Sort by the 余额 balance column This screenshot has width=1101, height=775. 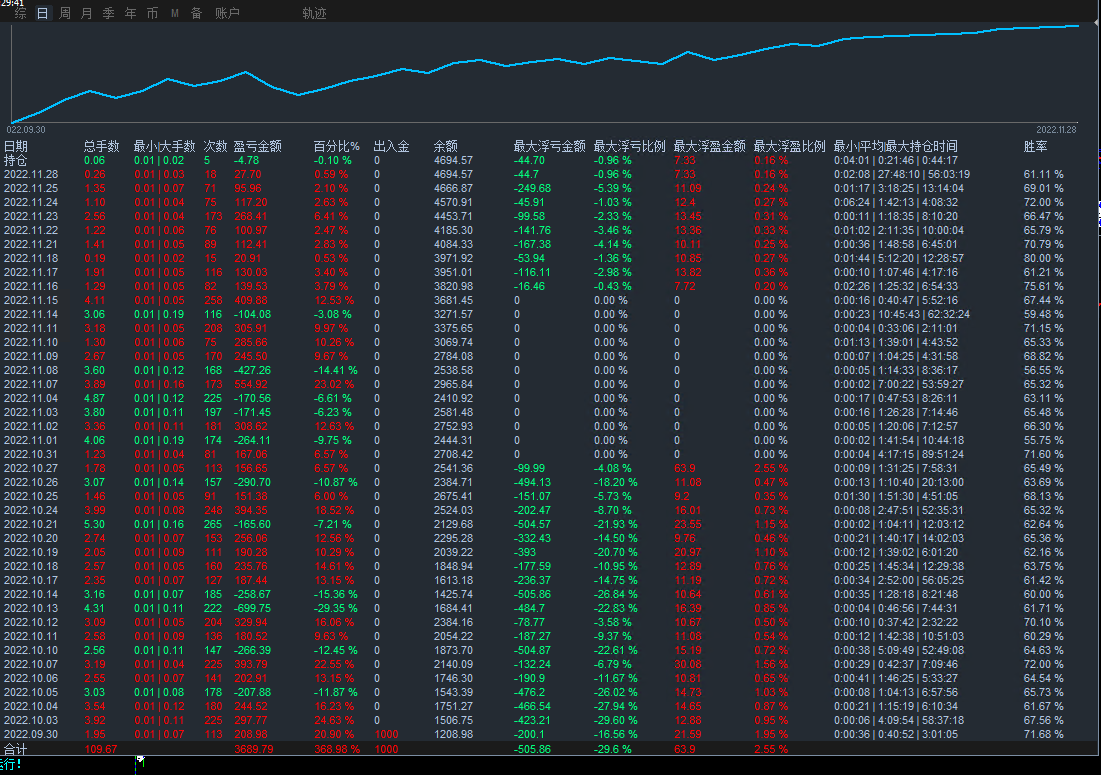[x=446, y=146]
